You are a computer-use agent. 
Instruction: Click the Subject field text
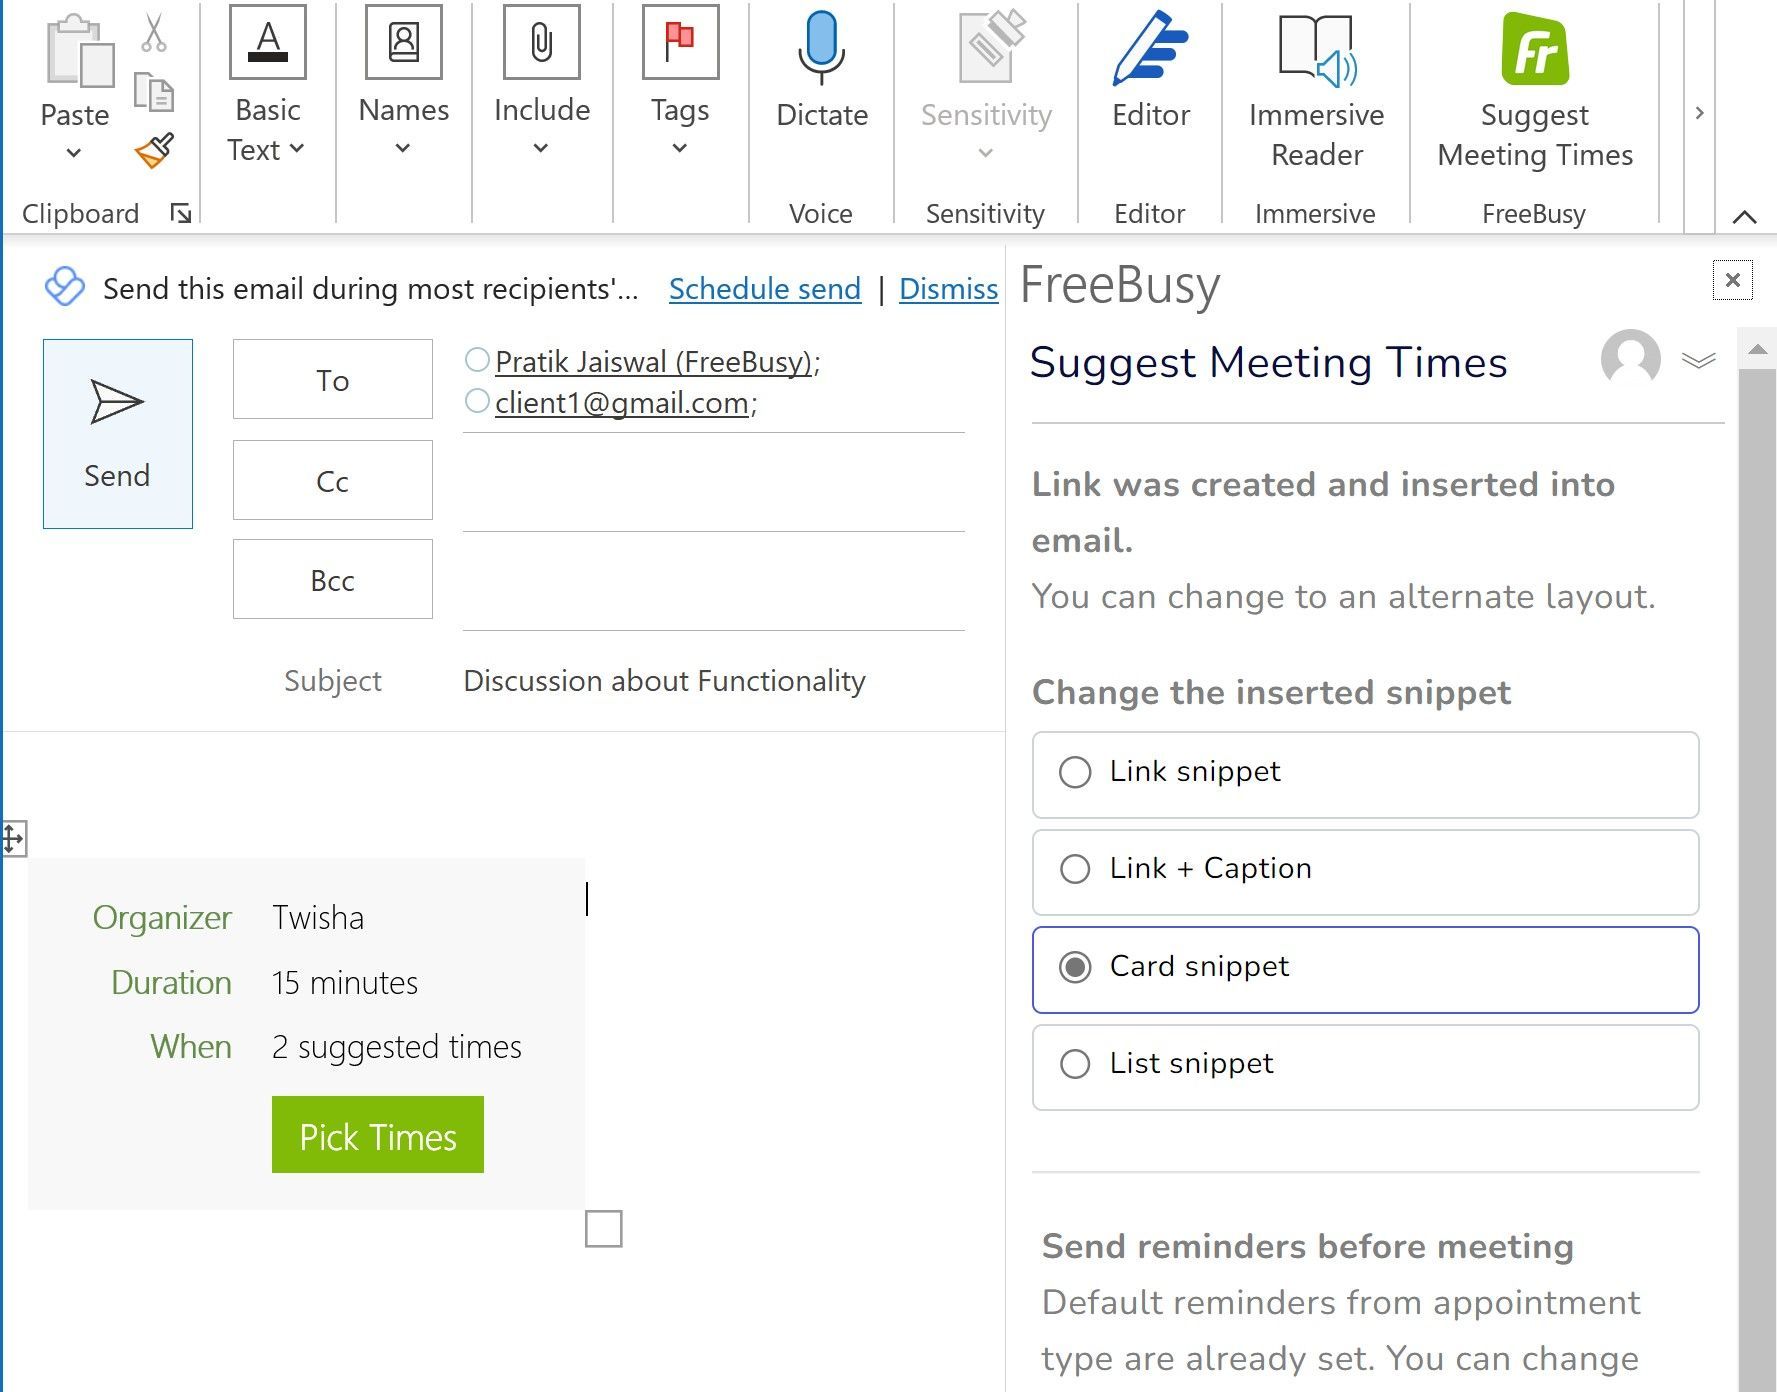pos(664,681)
